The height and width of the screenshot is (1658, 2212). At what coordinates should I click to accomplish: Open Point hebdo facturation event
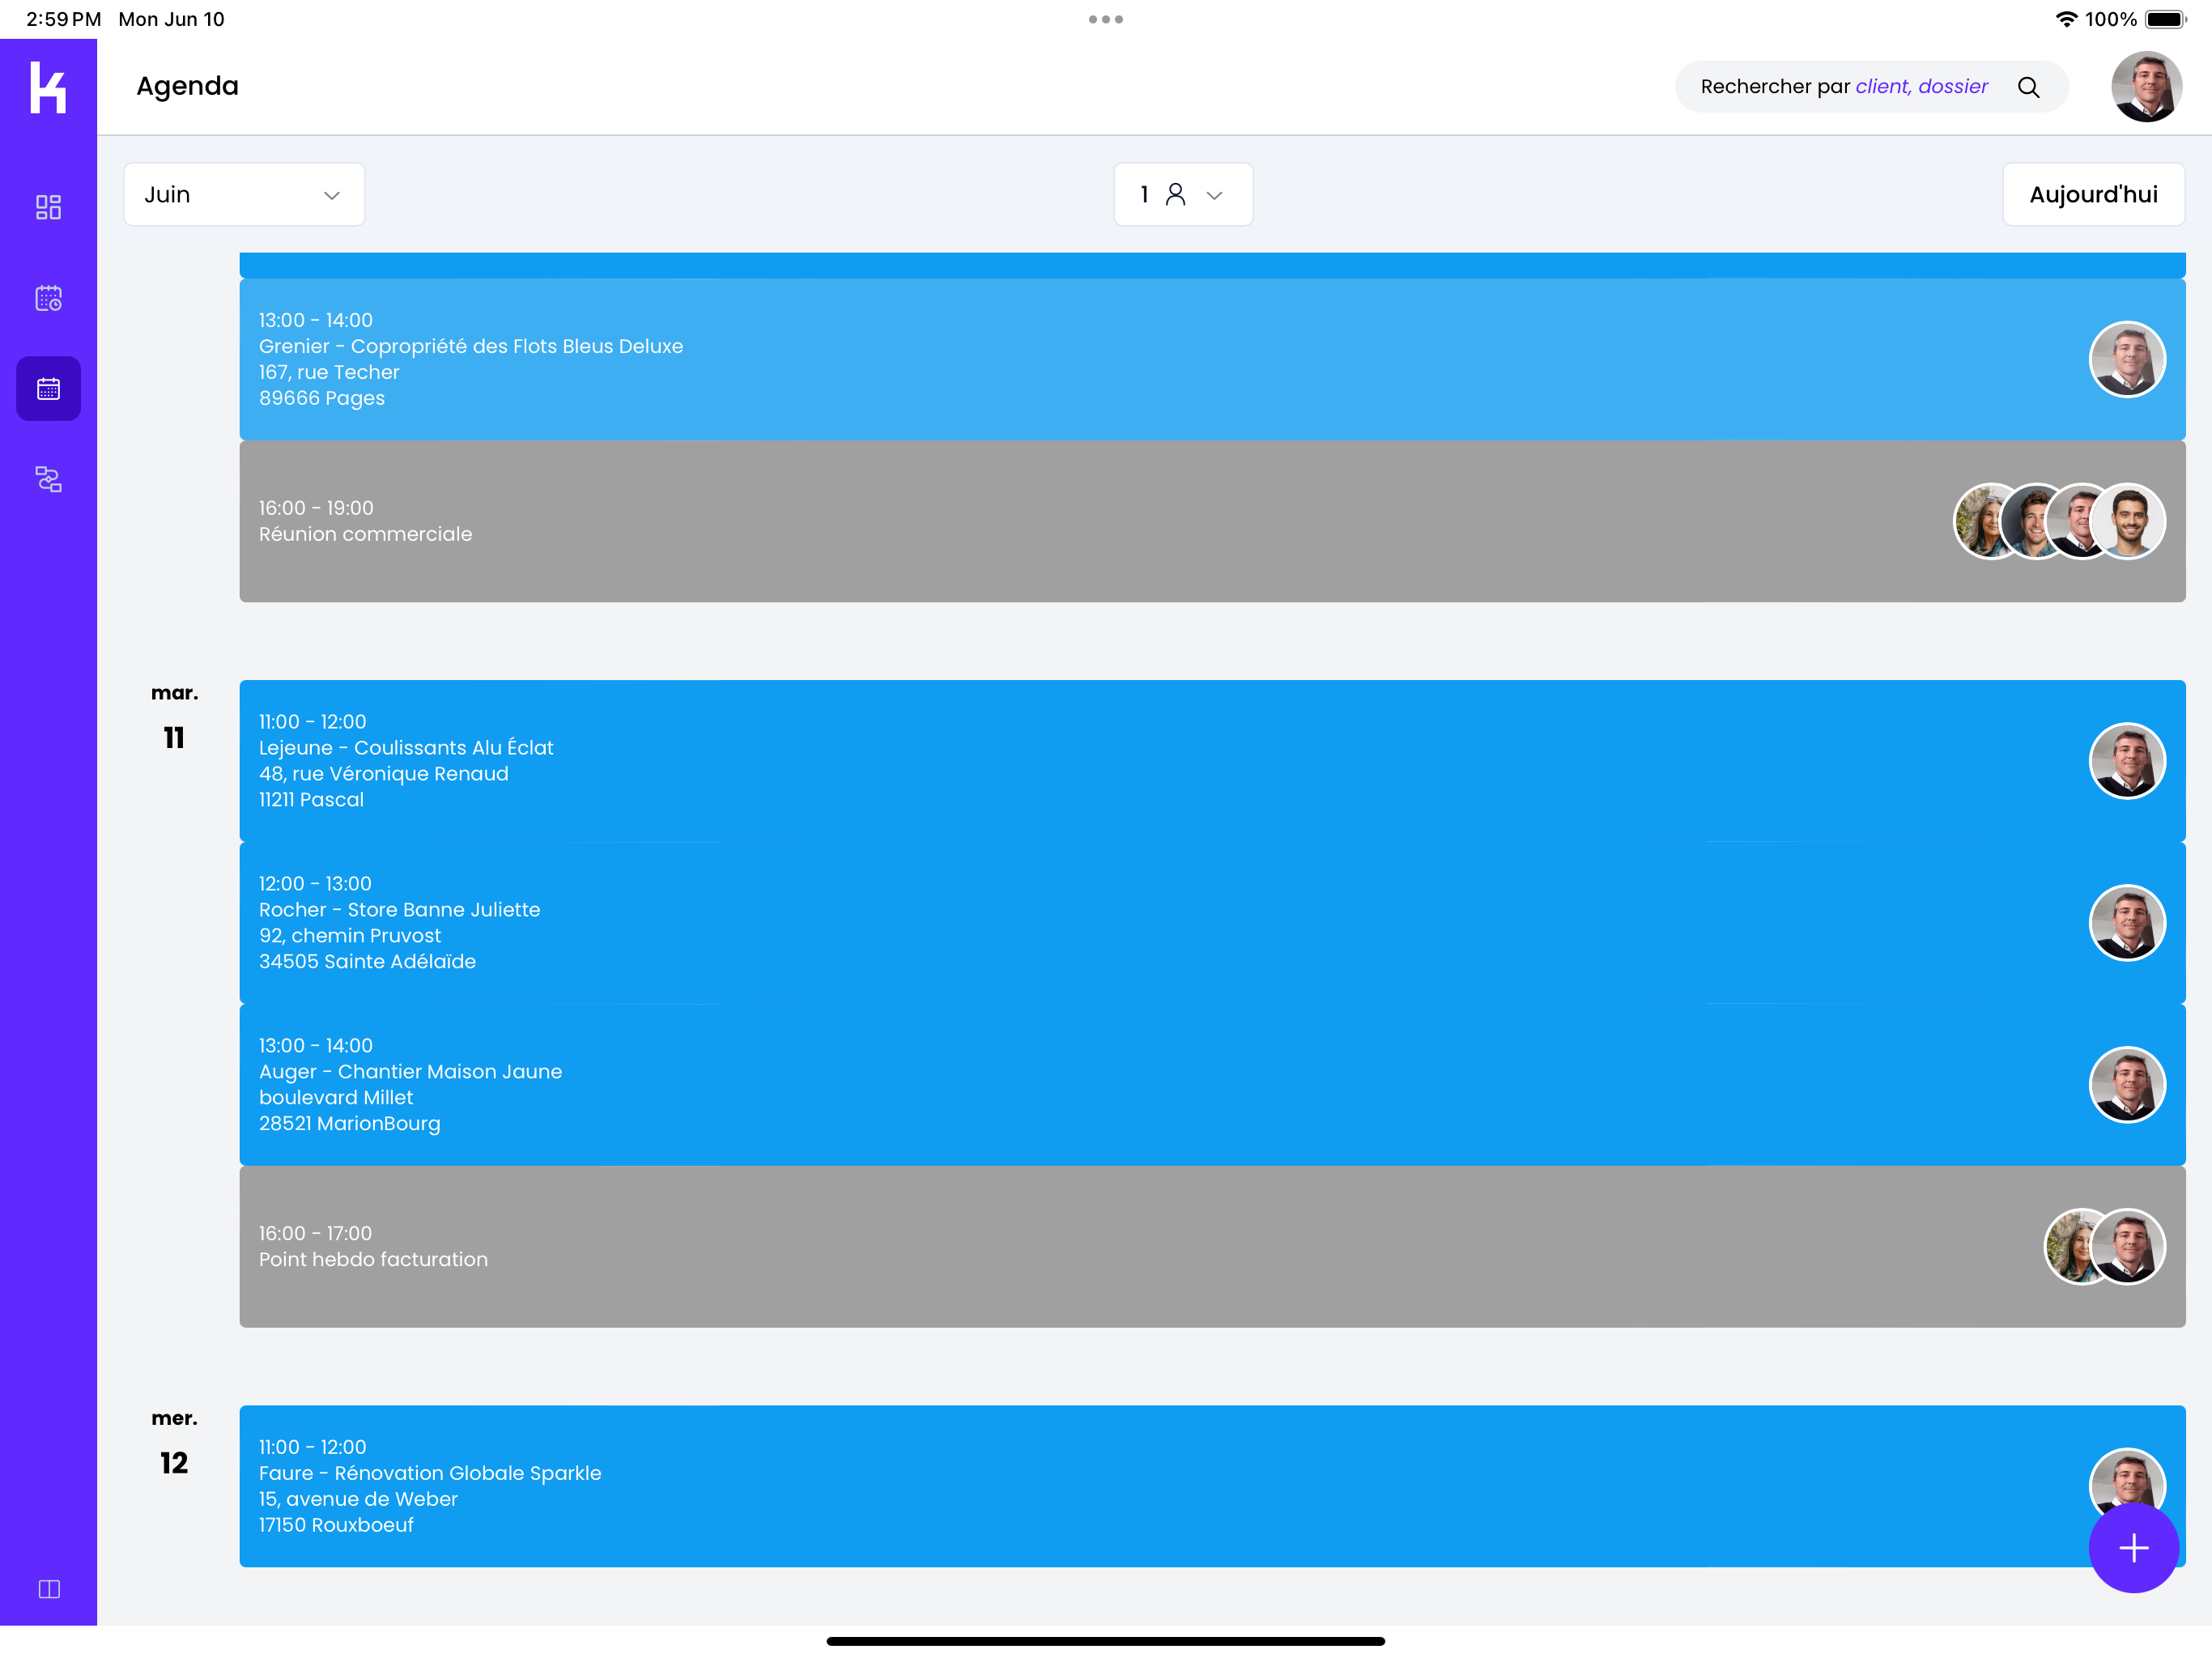coord(1212,1247)
